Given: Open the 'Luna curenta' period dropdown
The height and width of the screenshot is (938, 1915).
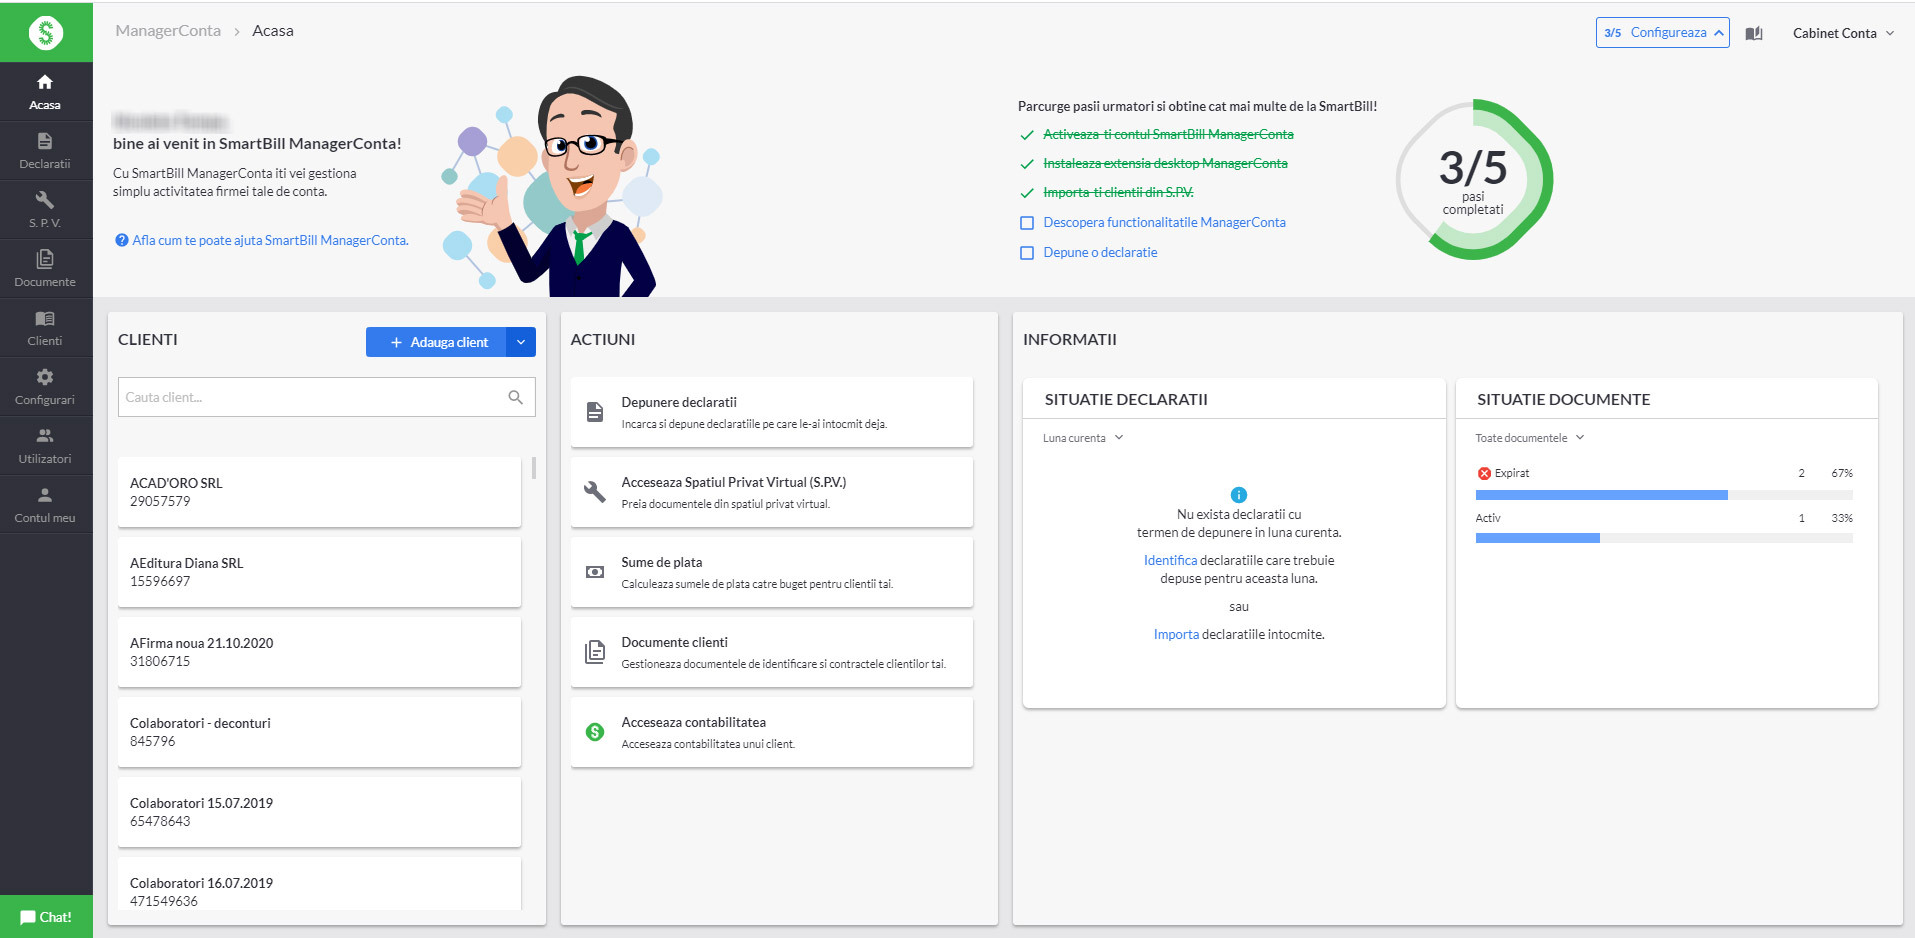Looking at the screenshot, I should [x=1083, y=438].
